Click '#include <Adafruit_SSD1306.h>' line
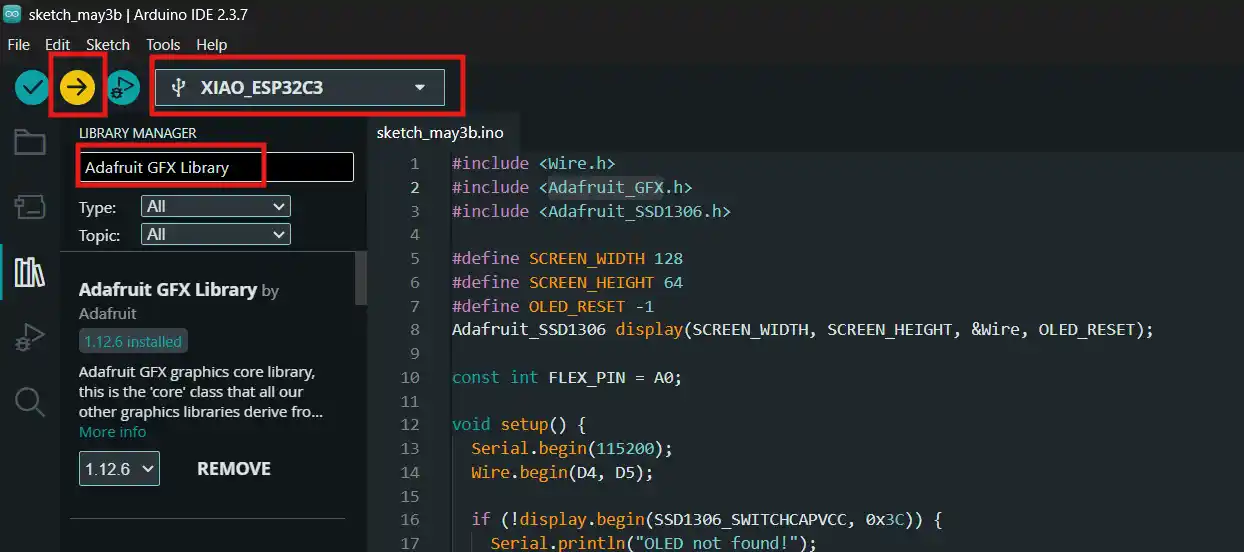 [591, 211]
